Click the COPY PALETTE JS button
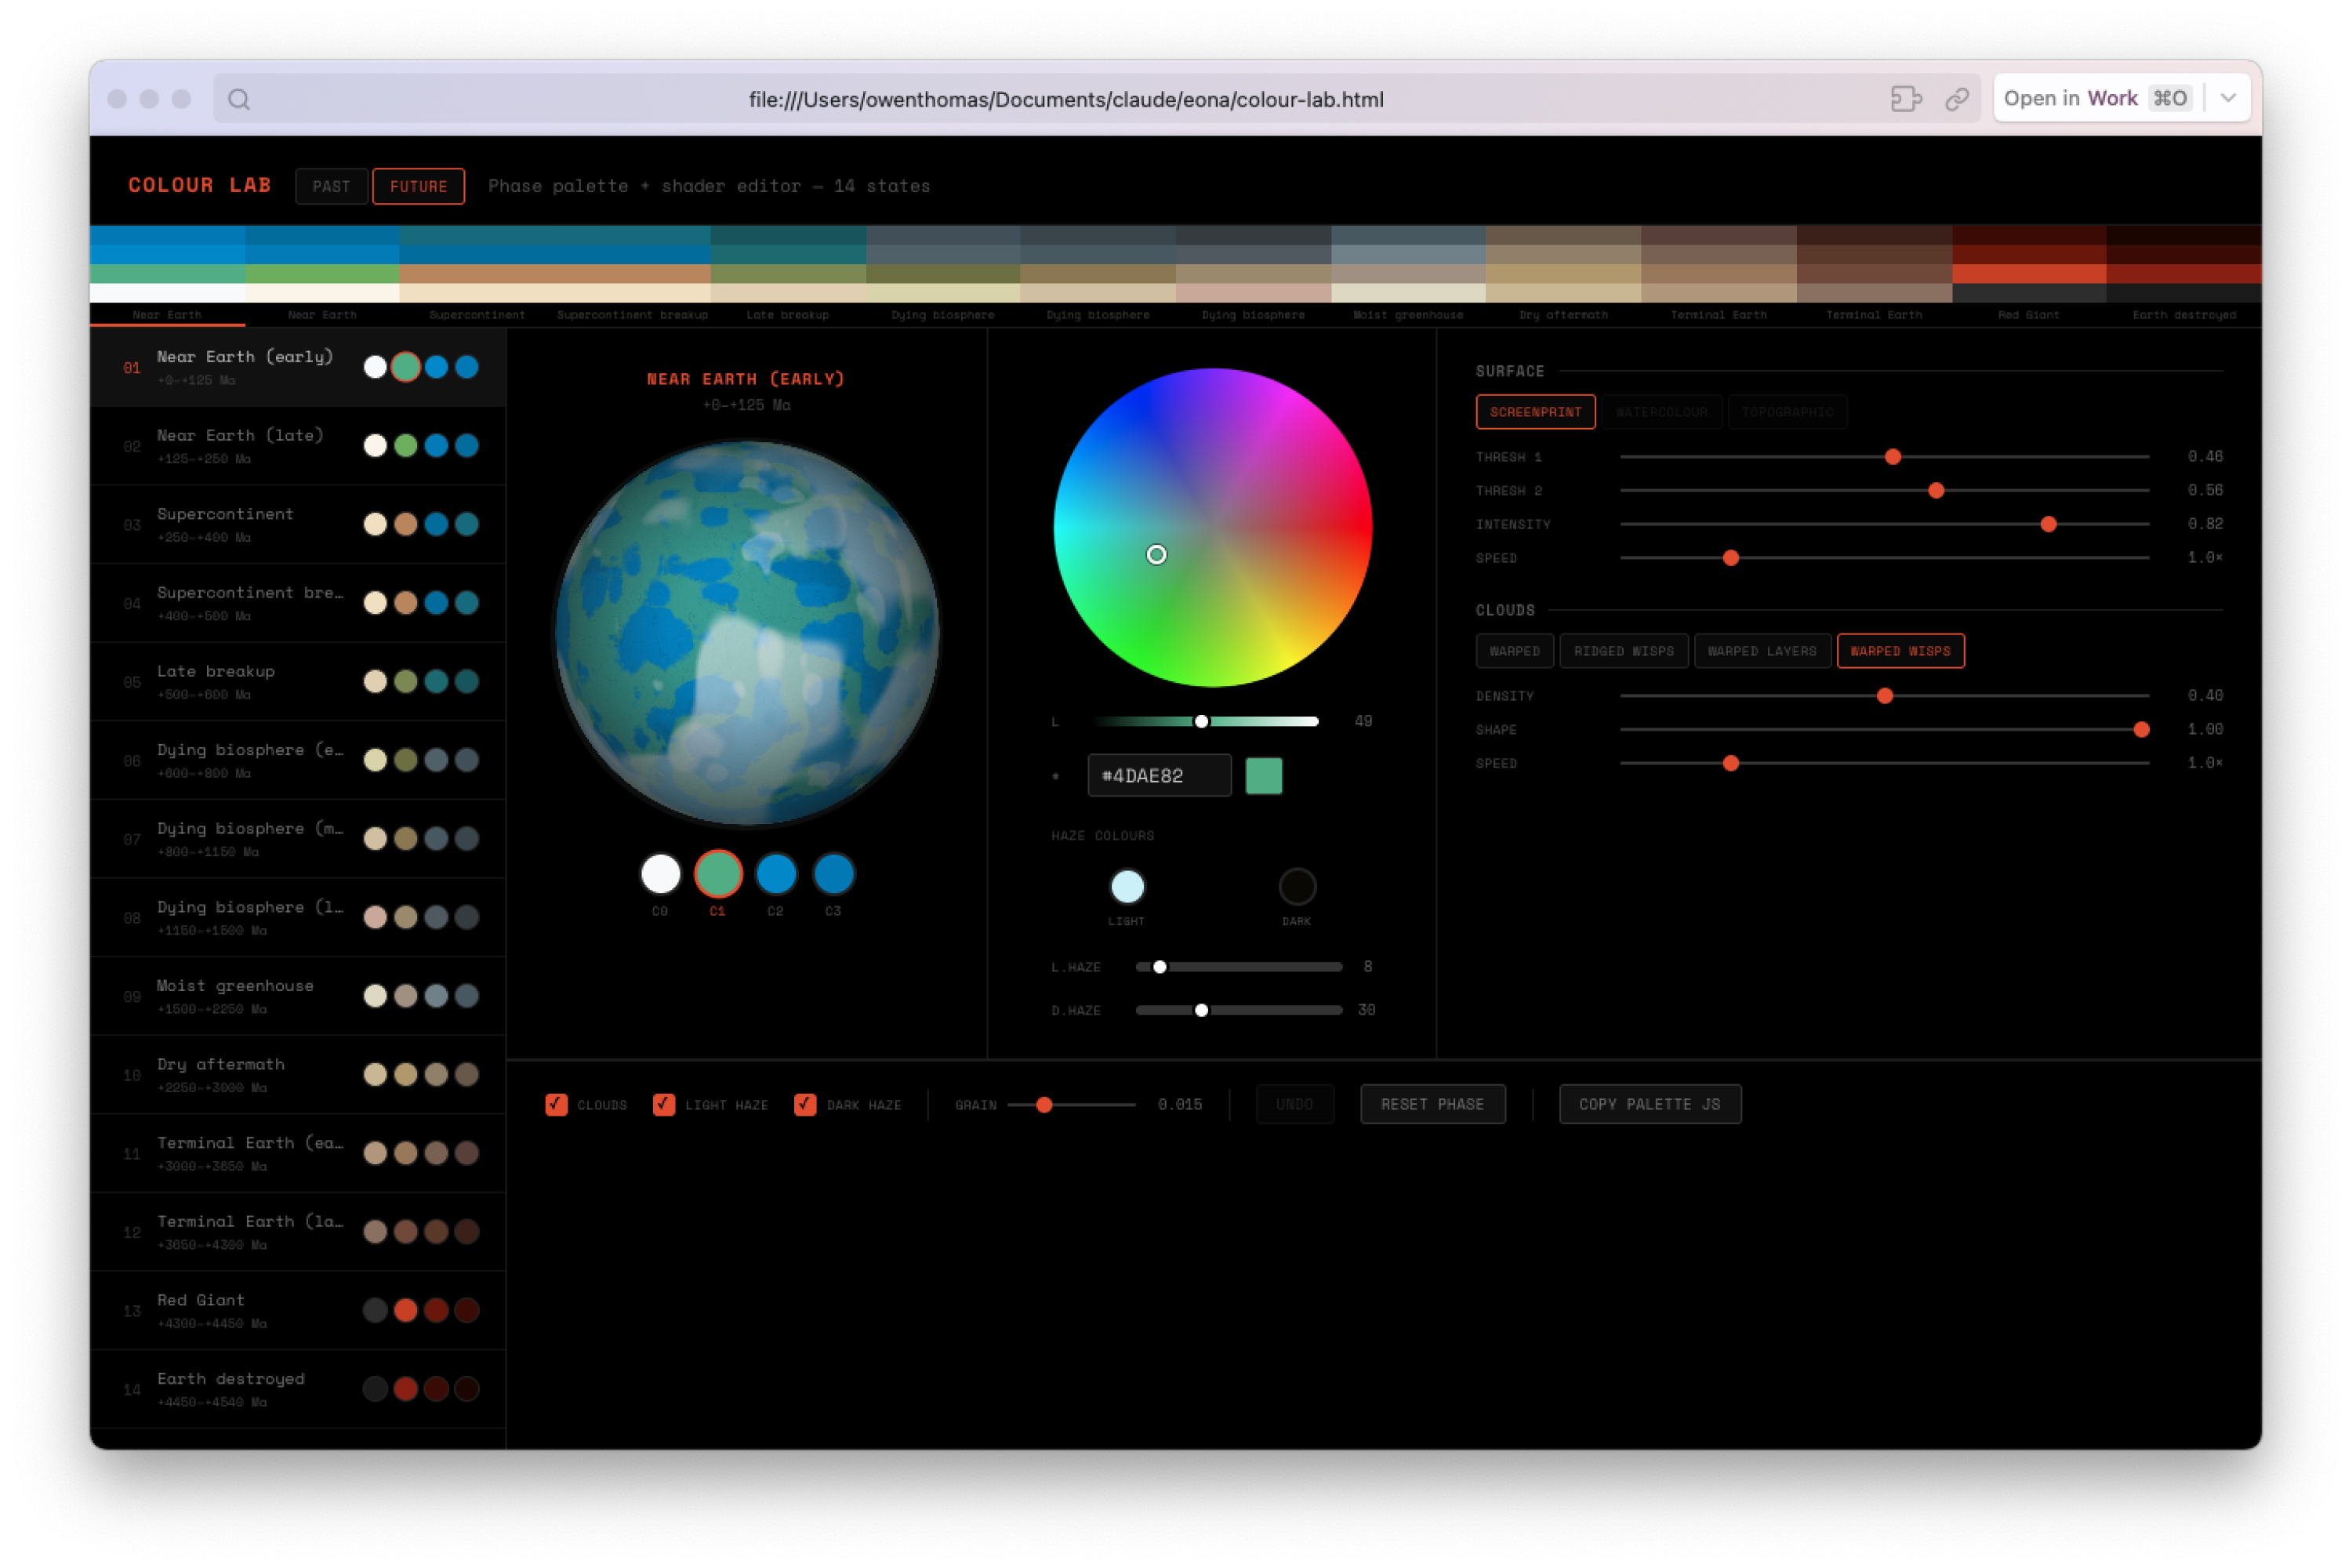This screenshot has height=1568, width=2352. 1650,1104
